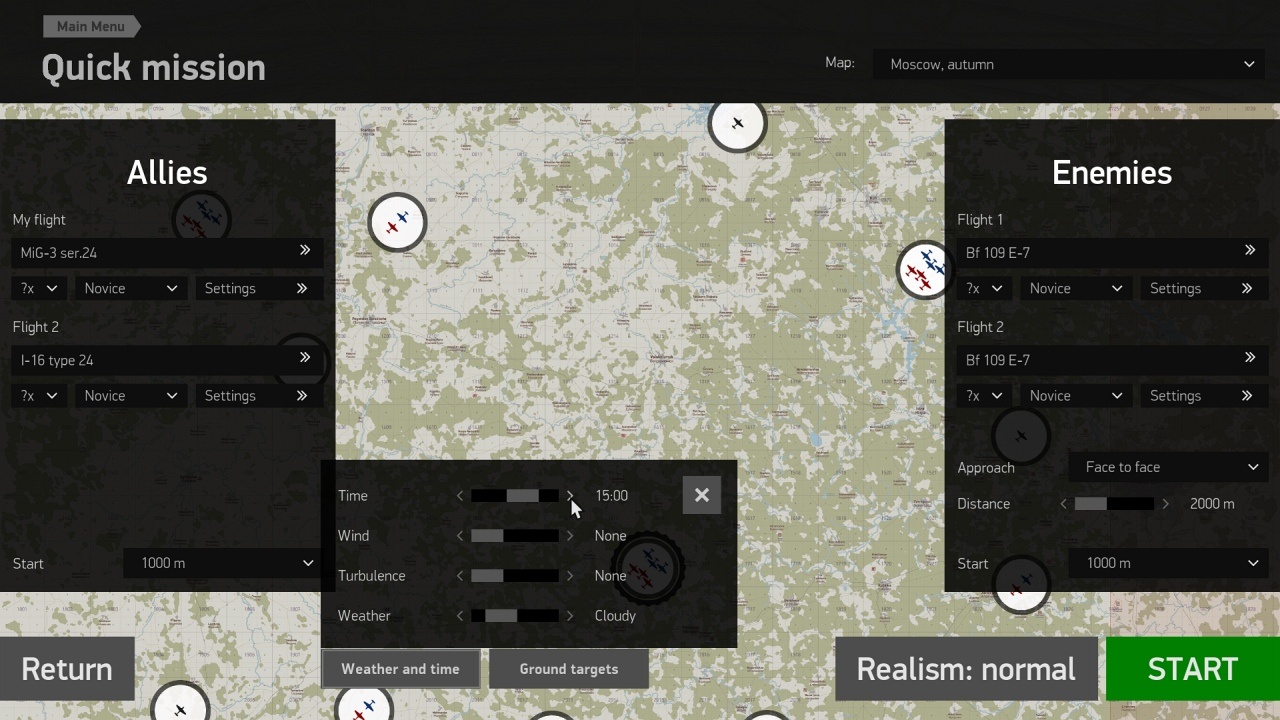This screenshot has width=1280, height=720.
Task: Open aircraft list for I-16 type 24
Action: [304, 359]
